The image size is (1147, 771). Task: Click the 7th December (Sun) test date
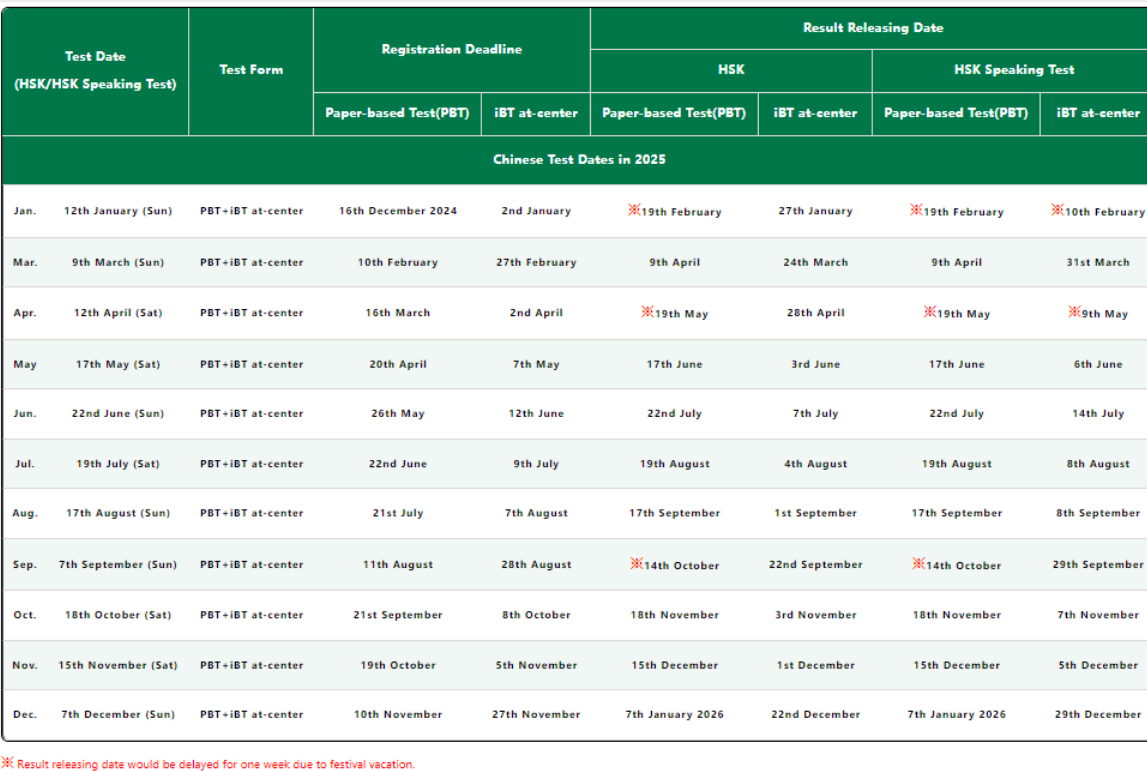pyautogui.click(x=117, y=714)
